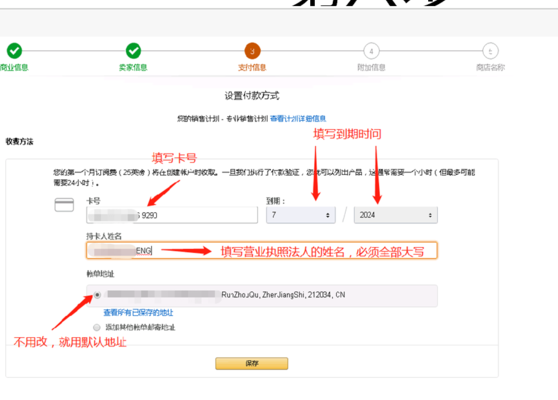Image resolution: width=558 pixels, height=400 pixels.
Task: Select the default billing address radio button
Action: 97,295
